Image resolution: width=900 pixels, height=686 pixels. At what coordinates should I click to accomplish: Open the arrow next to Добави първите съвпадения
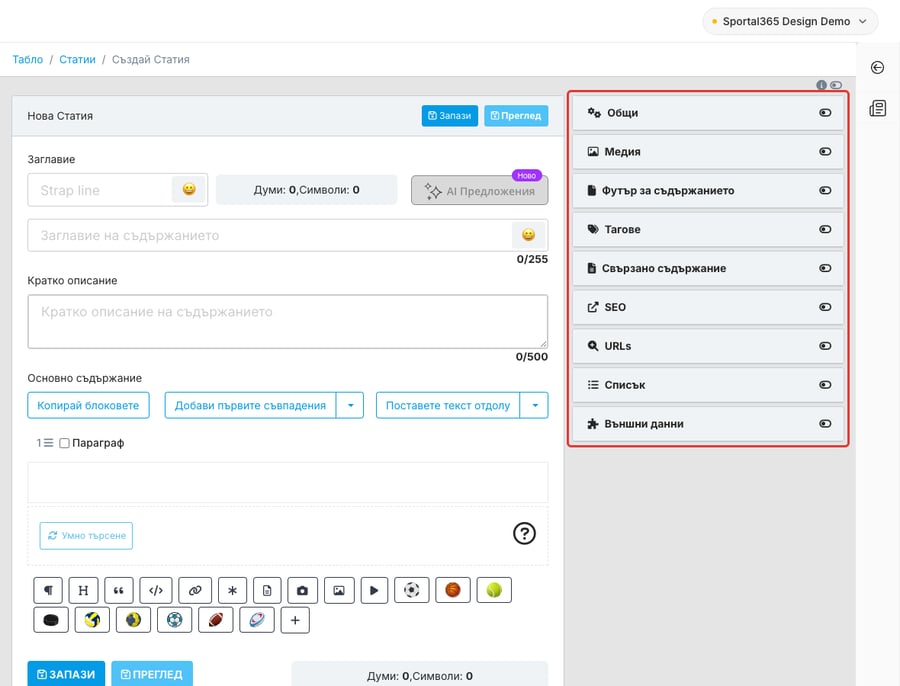pos(350,405)
